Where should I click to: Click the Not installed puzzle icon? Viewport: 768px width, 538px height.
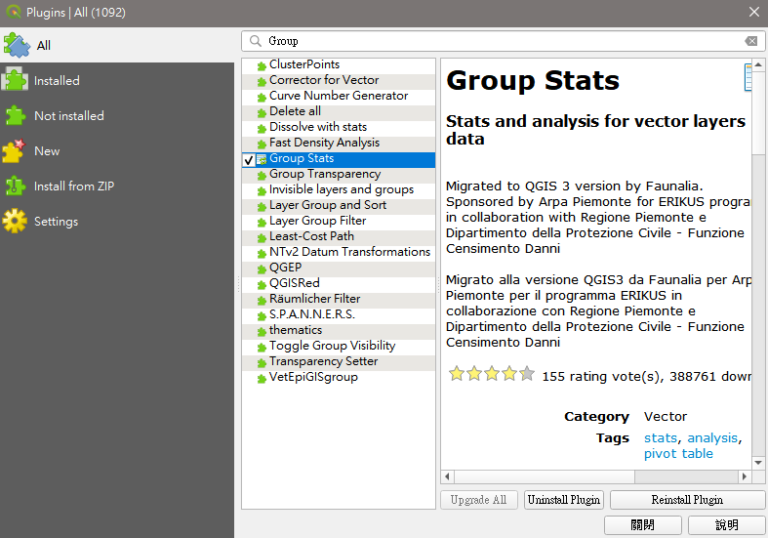click(15, 115)
